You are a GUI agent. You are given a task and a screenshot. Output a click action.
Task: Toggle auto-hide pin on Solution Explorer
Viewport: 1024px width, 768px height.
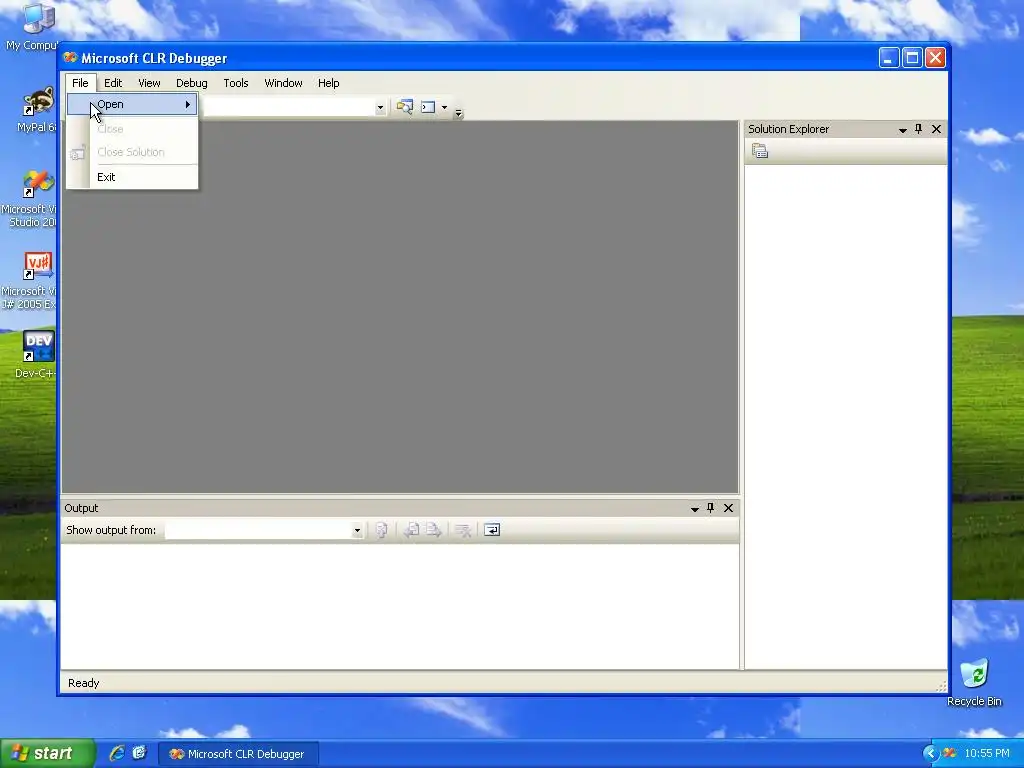(x=918, y=129)
